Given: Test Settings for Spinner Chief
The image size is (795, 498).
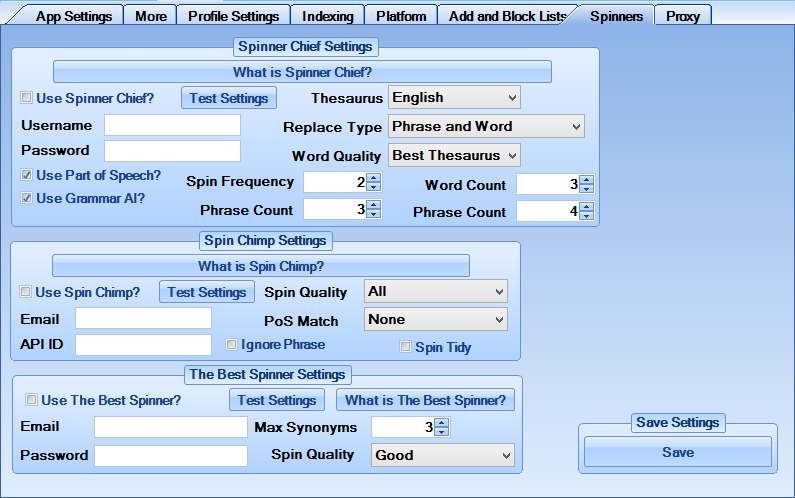Looking at the screenshot, I should point(229,98).
